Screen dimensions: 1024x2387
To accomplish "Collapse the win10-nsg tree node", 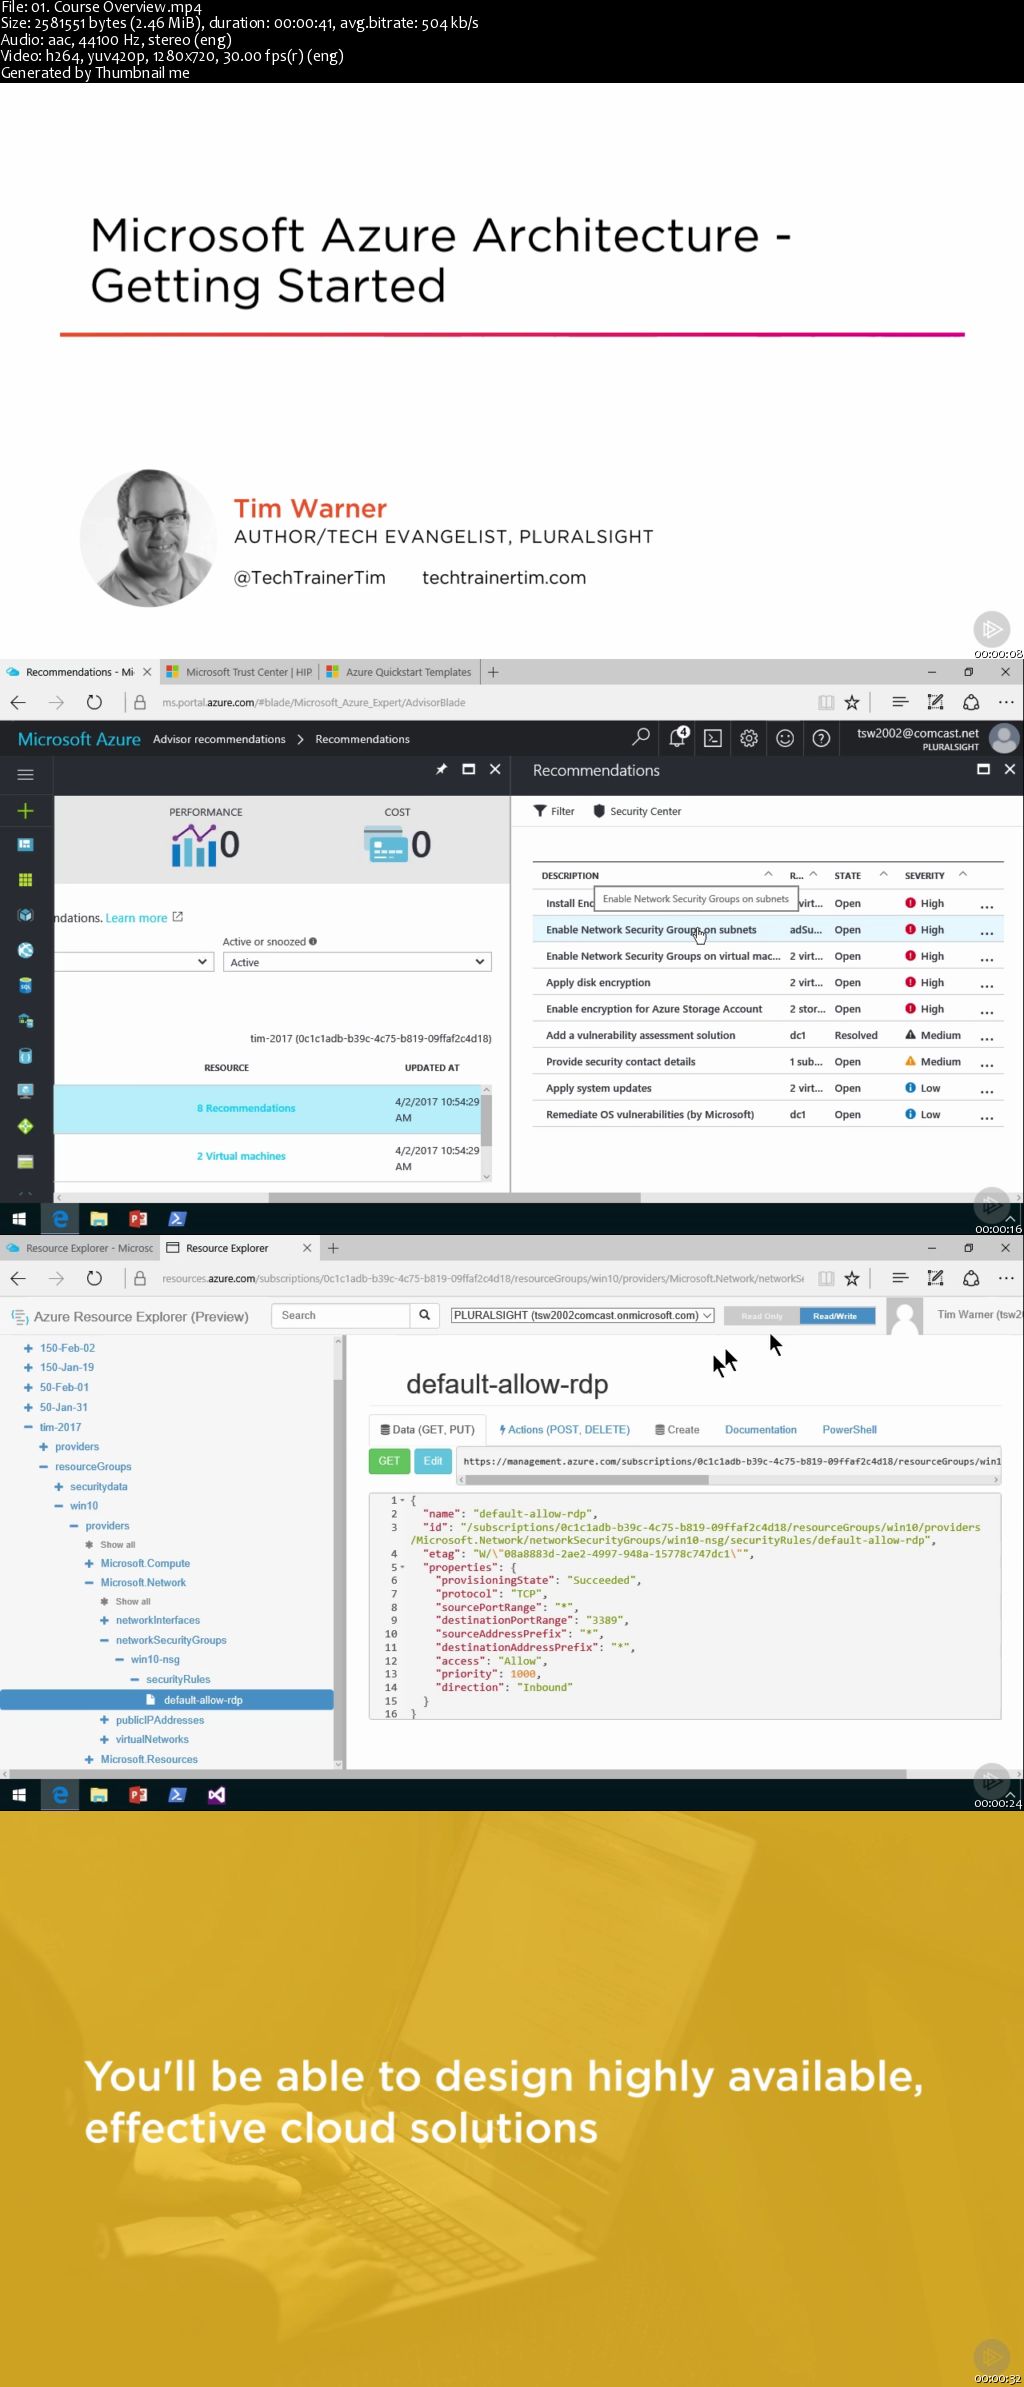I will point(120,1659).
